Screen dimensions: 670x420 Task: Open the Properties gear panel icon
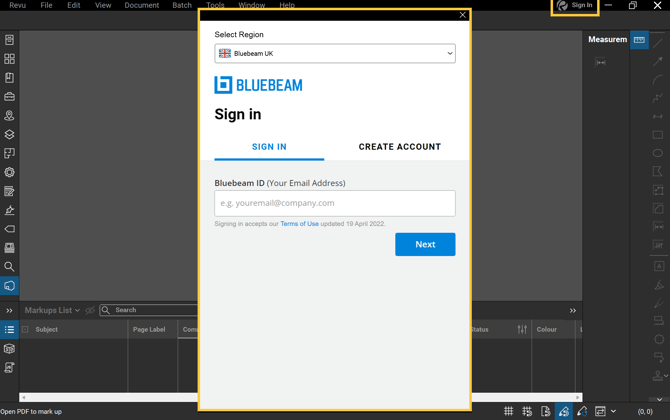(x=9, y=172)
